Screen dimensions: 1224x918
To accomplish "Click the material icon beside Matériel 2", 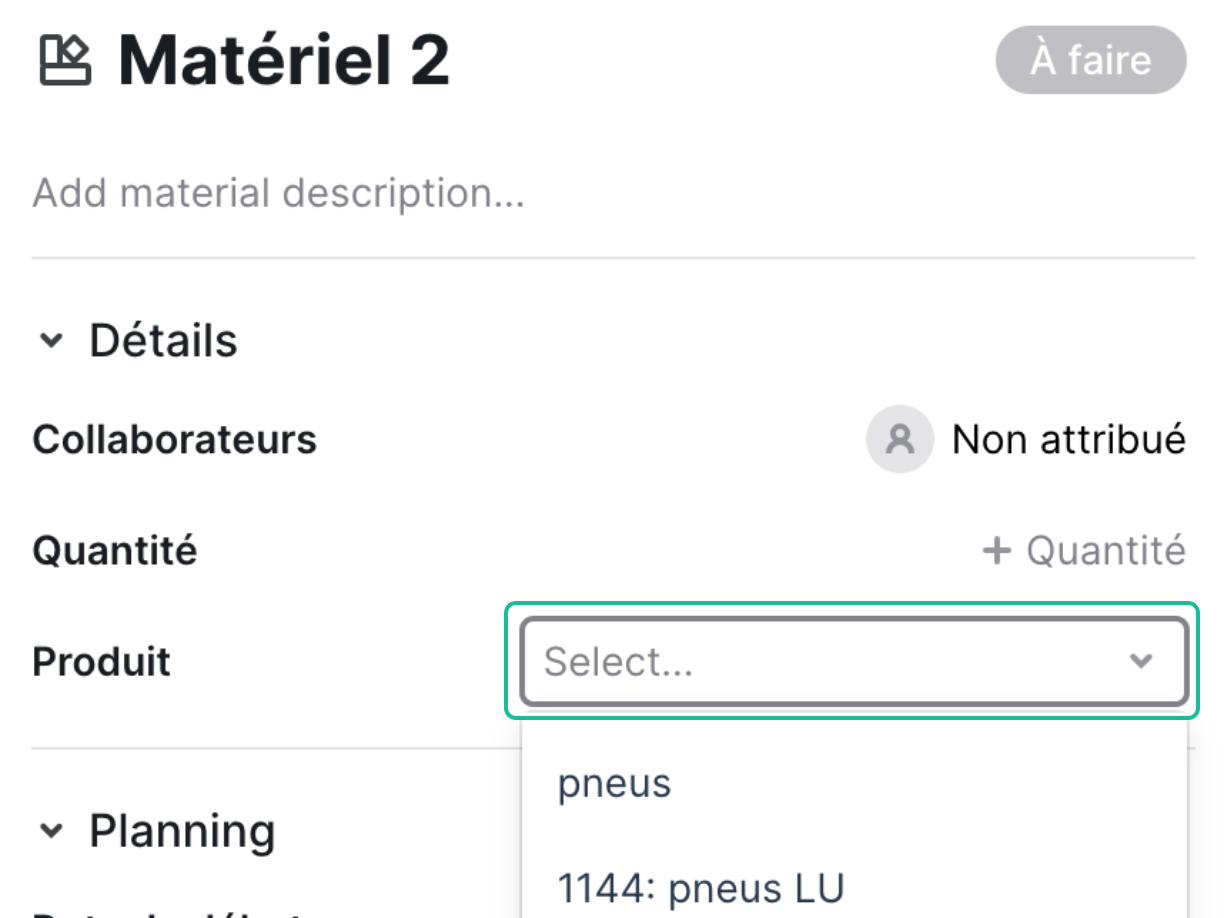I will (65, 60).
